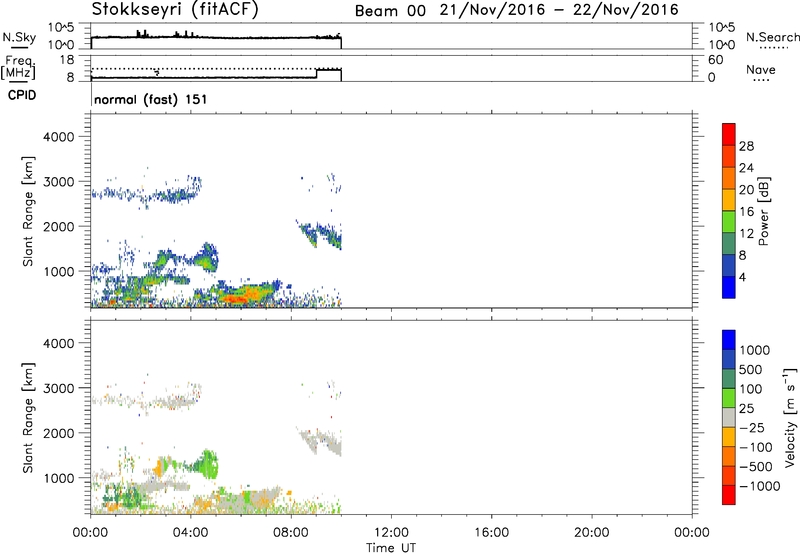The image size is (800, 554).
Task: Click the gray segment of the velocity colorbar
Action: tap(729, 418)
